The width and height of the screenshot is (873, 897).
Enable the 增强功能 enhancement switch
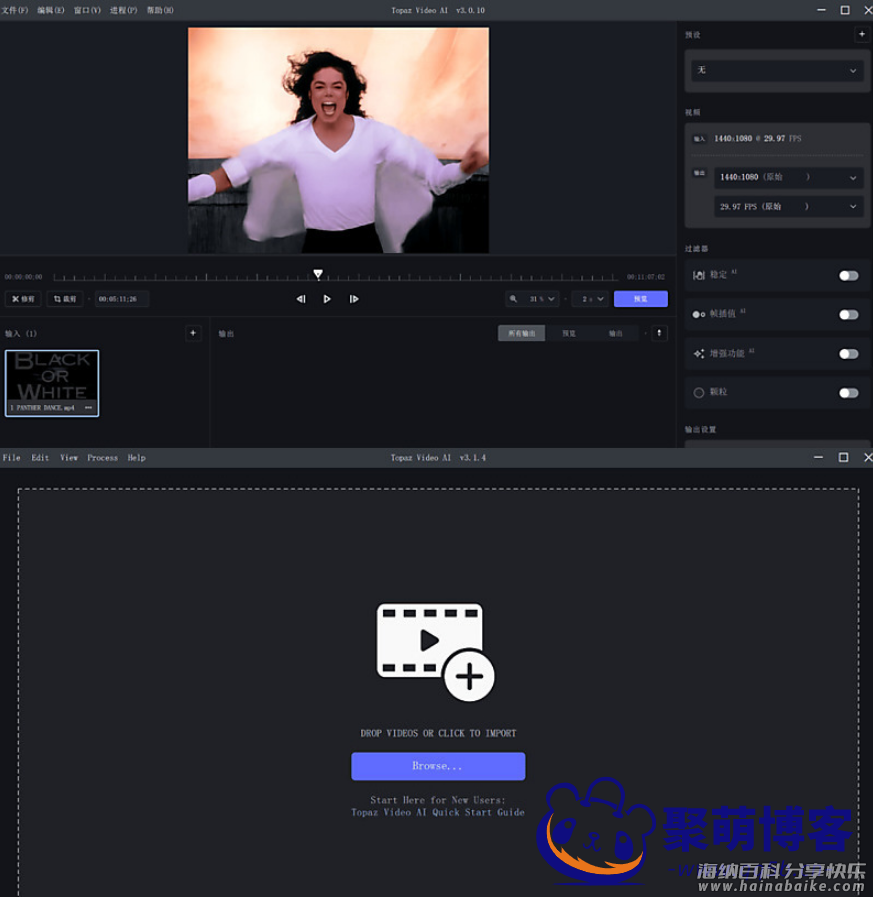pos(848,354)
